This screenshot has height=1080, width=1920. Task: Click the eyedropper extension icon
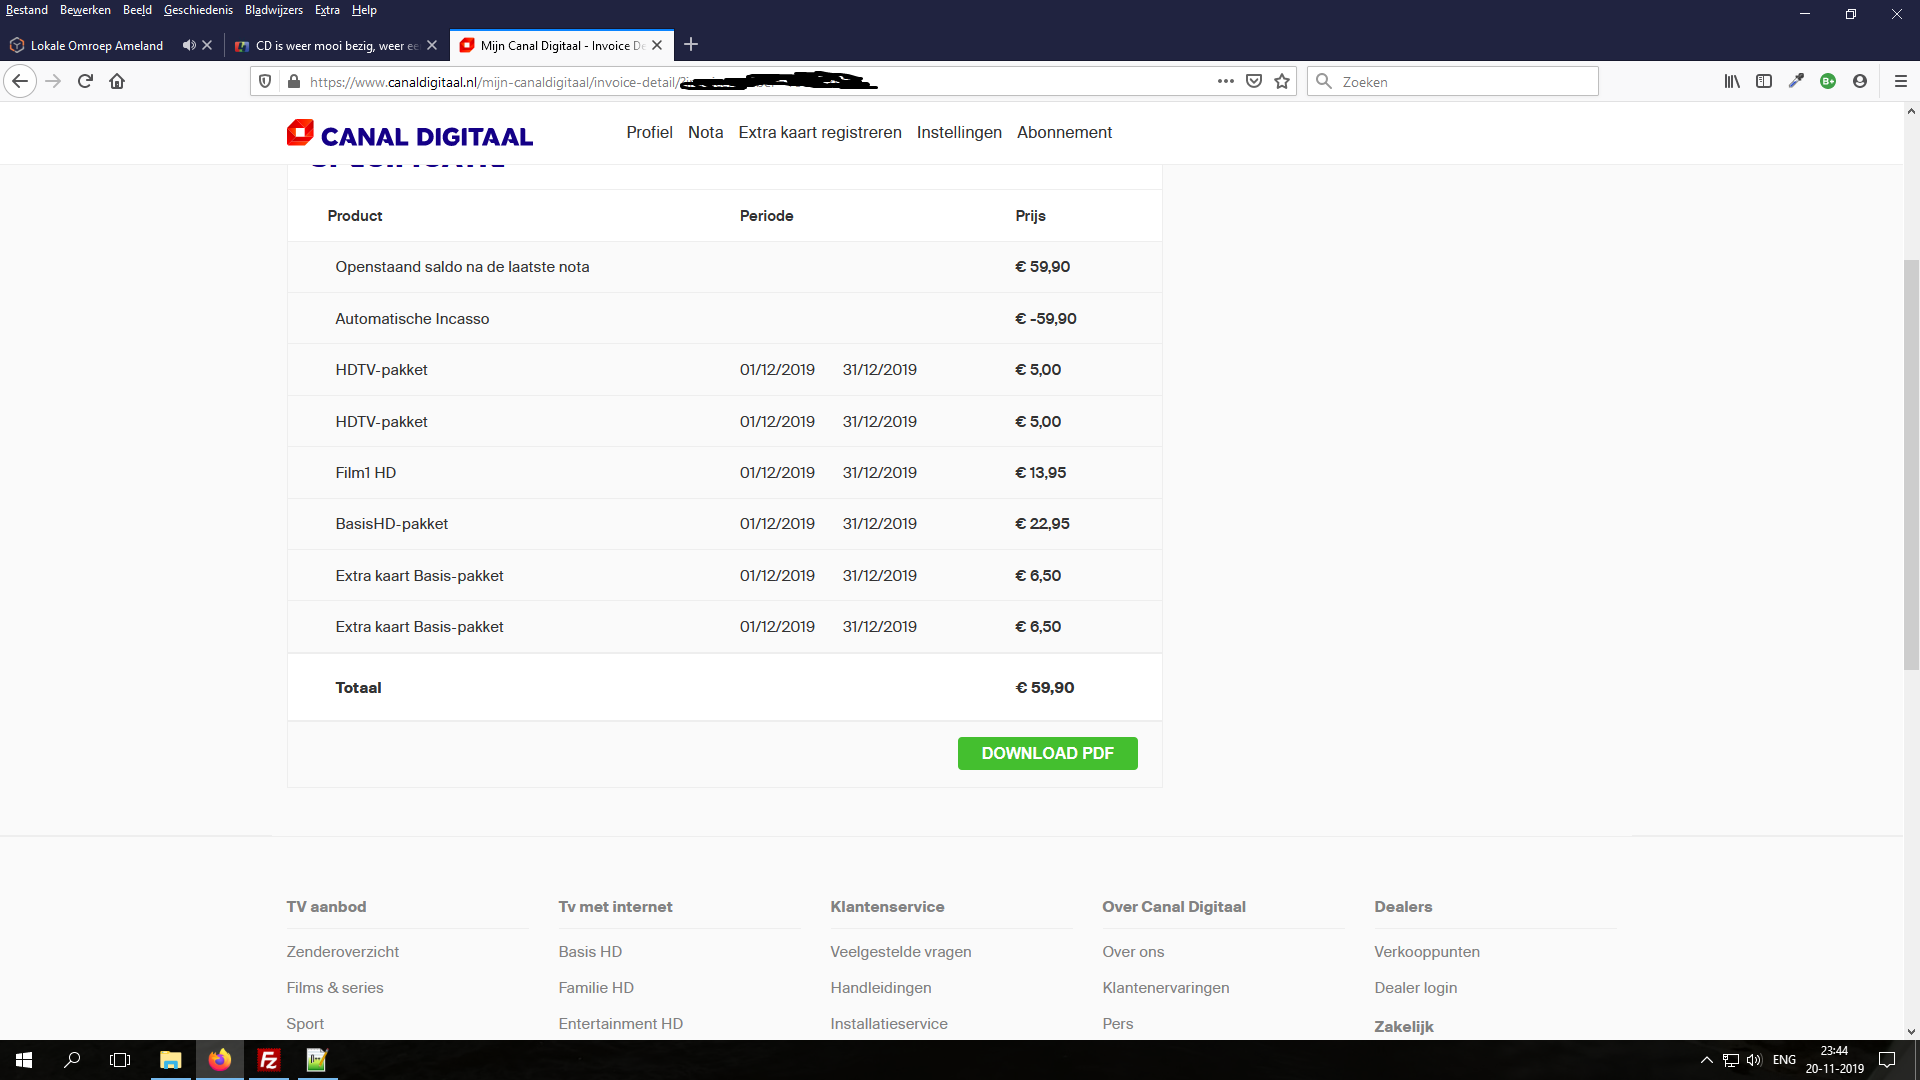(1796, 81)
